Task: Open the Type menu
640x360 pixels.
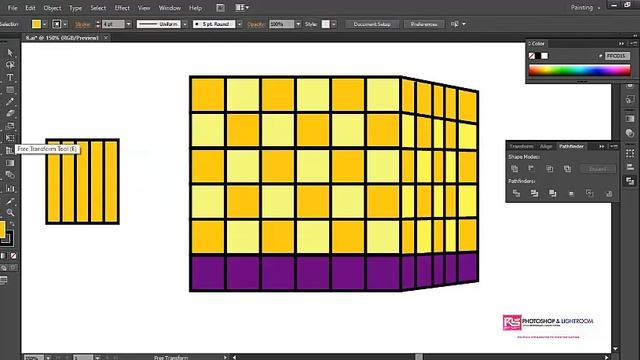Action: point(76,8)
